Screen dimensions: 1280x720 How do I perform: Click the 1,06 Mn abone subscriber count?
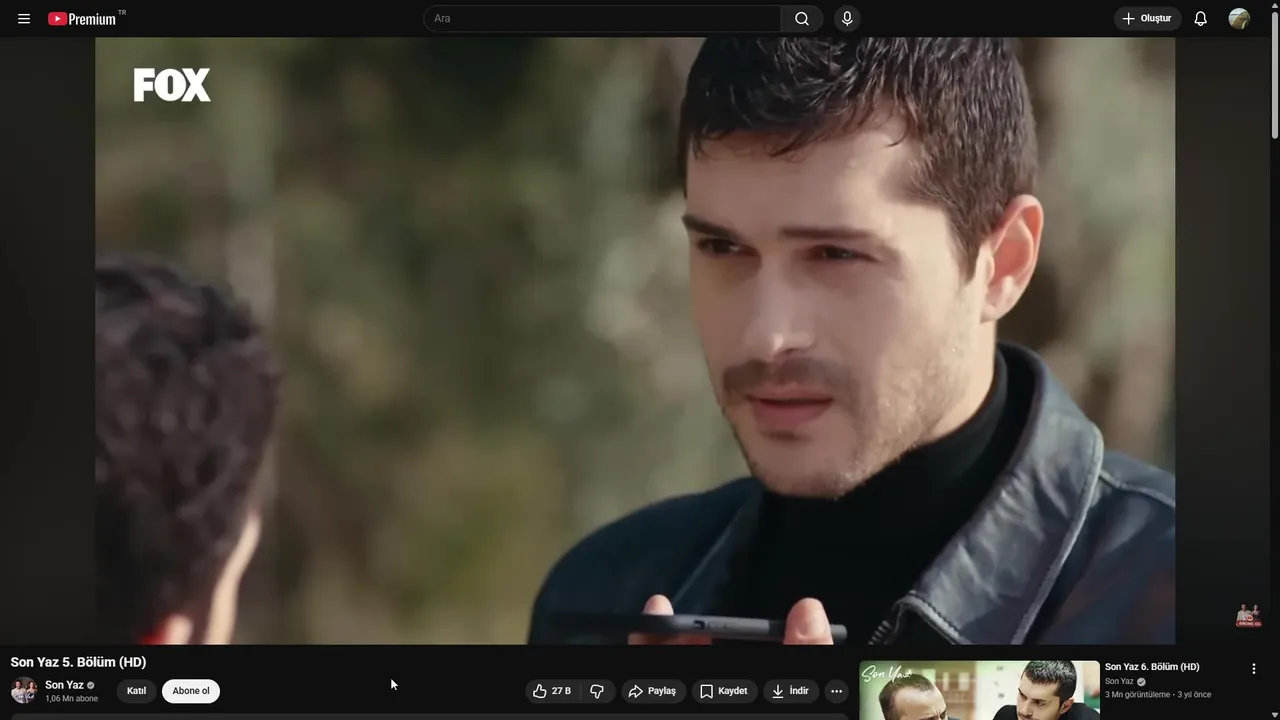(71, 699)
